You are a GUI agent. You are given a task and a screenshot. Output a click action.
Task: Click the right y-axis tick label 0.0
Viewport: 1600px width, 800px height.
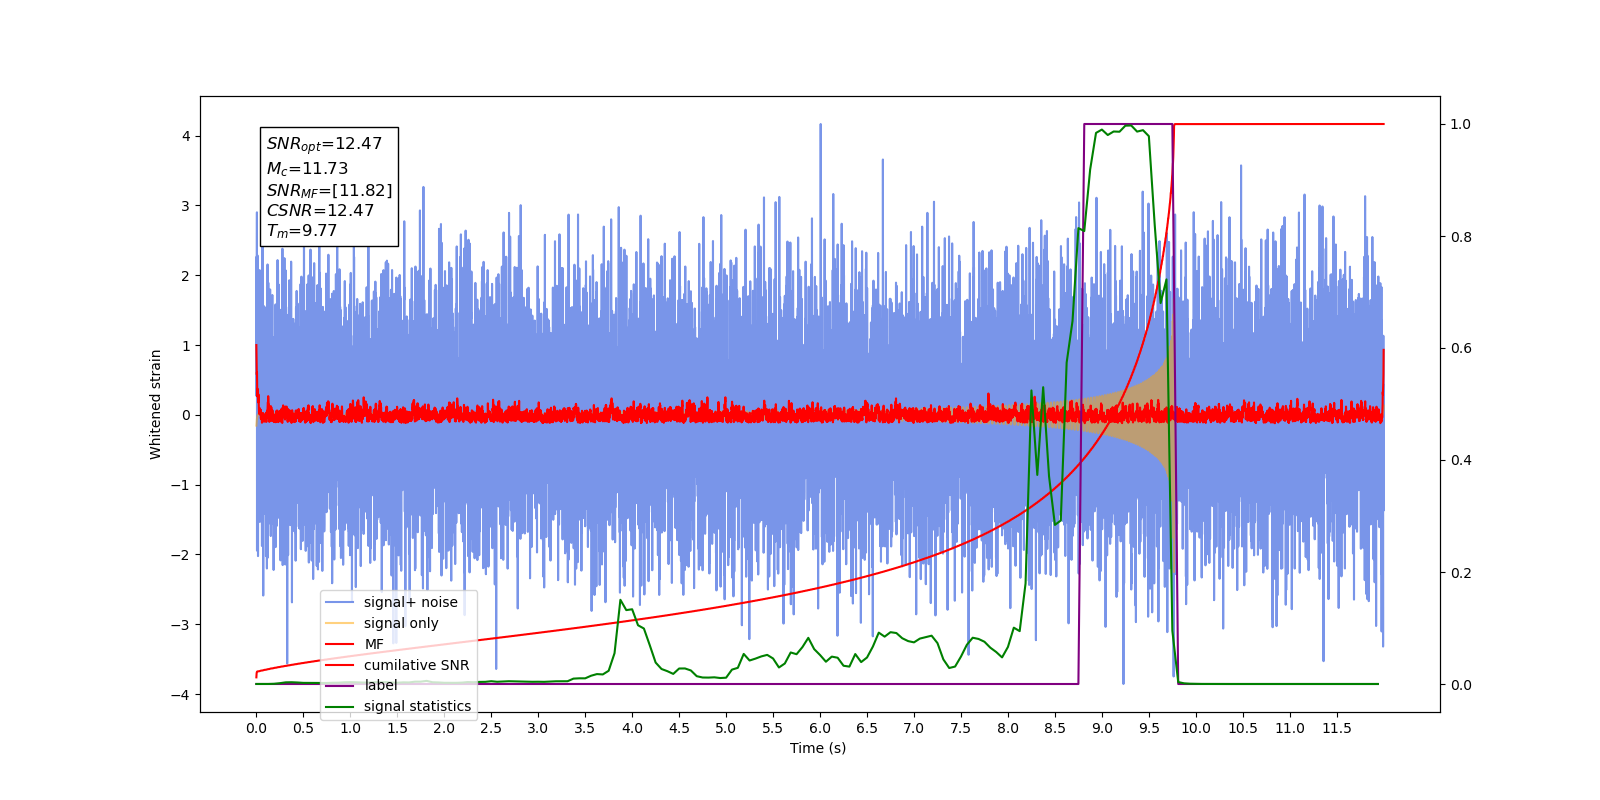1461,685
